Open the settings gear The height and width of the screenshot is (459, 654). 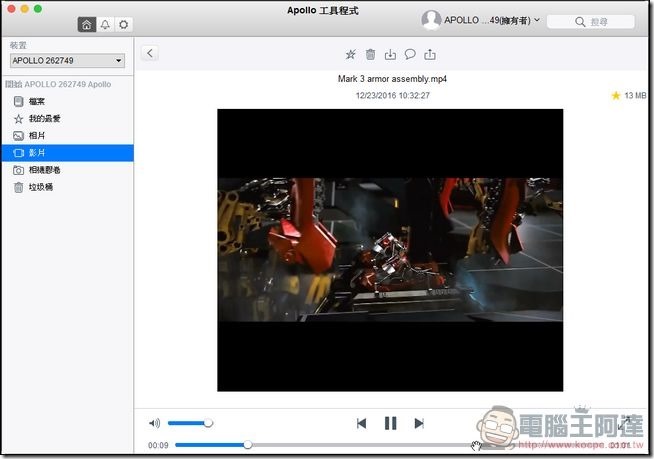pyautogui.click(x=123, y=24)
